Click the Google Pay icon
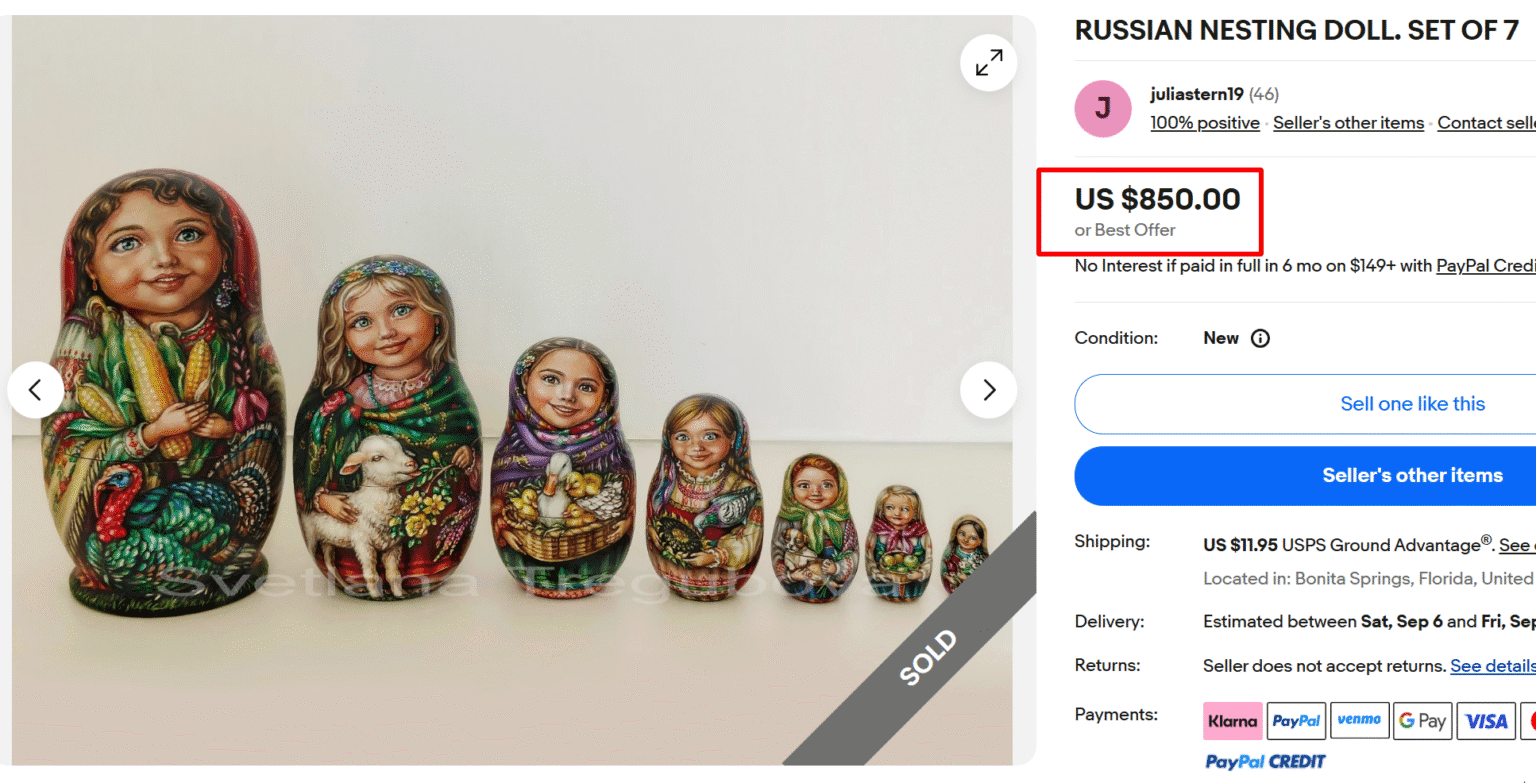 (x=1423, y=720)
